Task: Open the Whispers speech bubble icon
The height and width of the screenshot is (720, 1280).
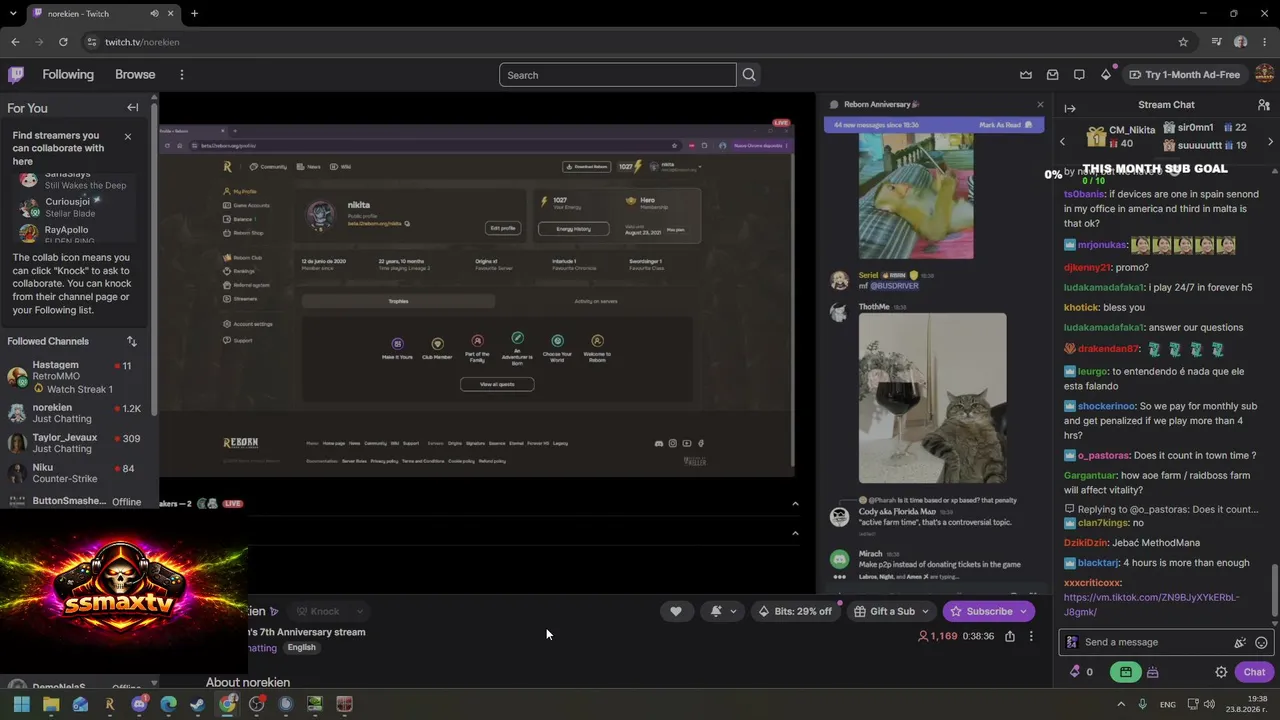Action: pyautogui.click(x=1079, y=75)
